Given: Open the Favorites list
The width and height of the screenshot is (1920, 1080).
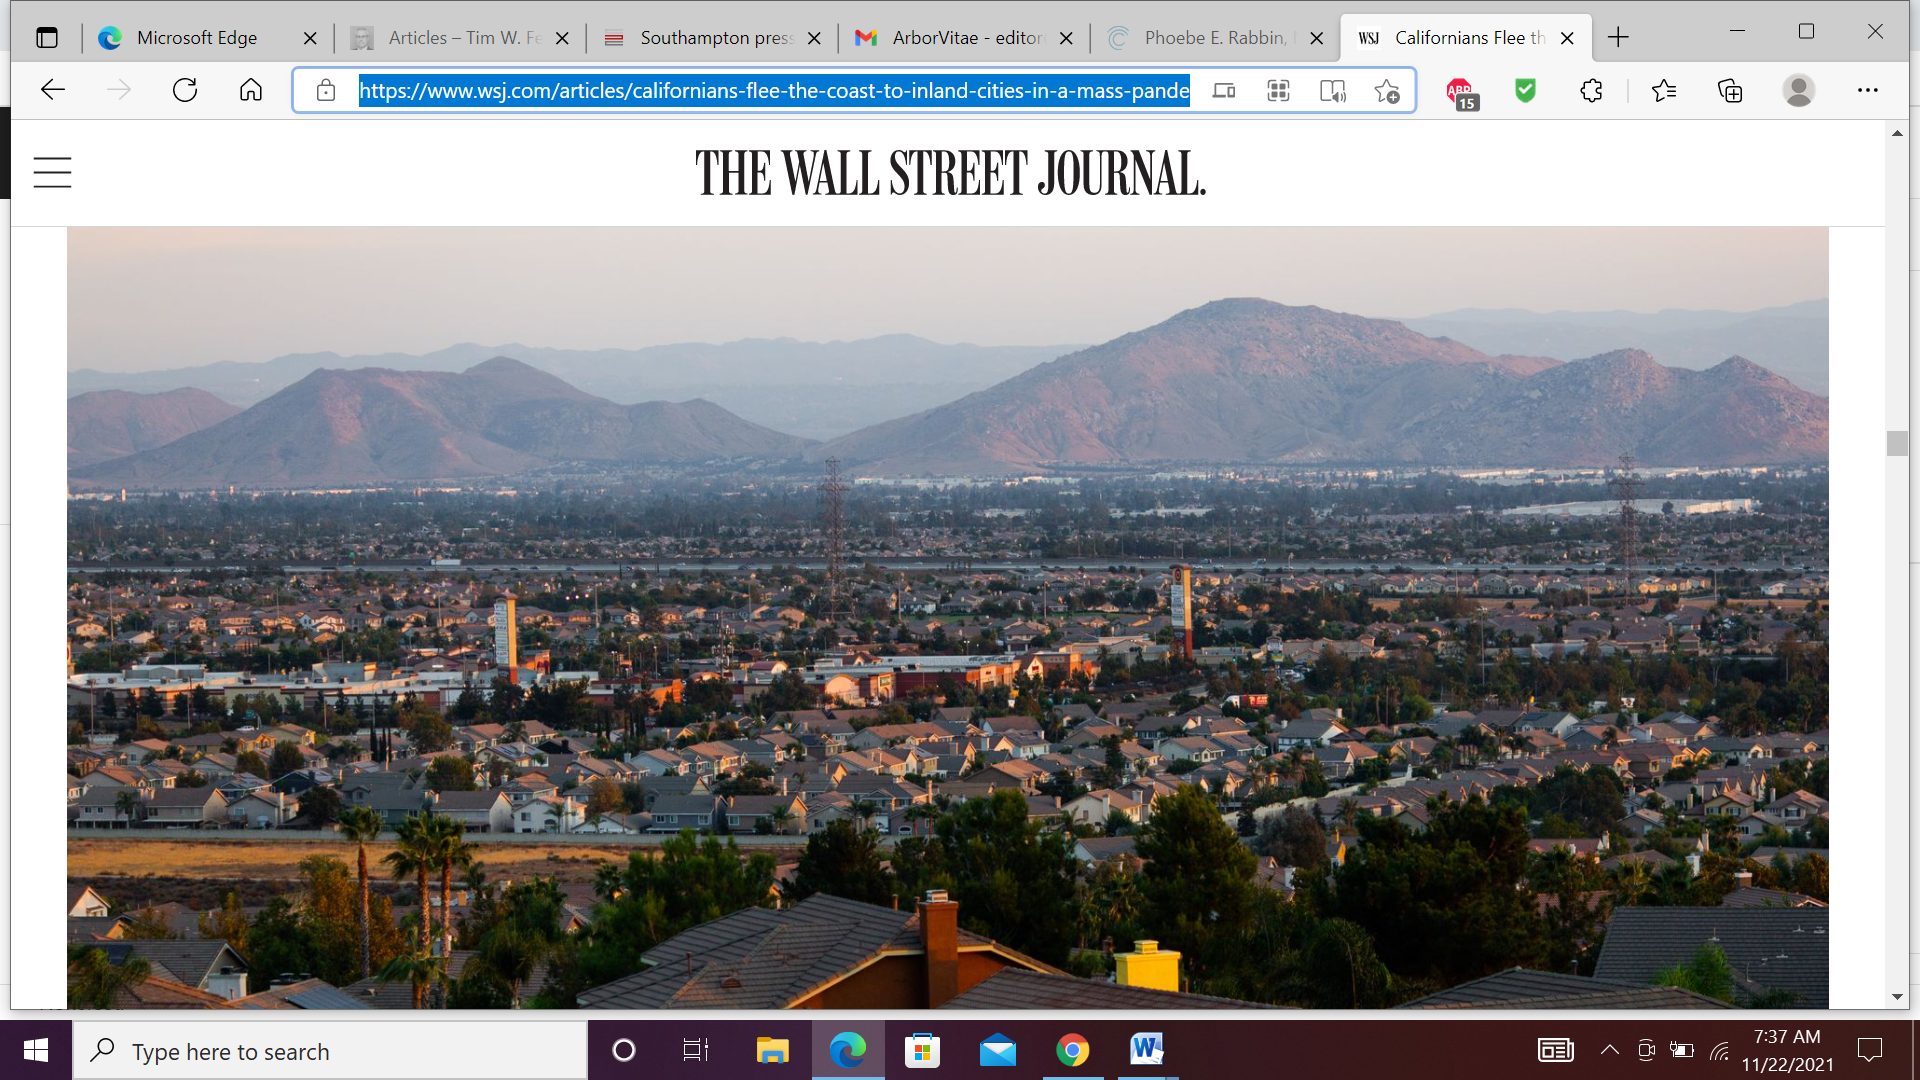Looking at the screenshot, I should [x=1664, y=91].
